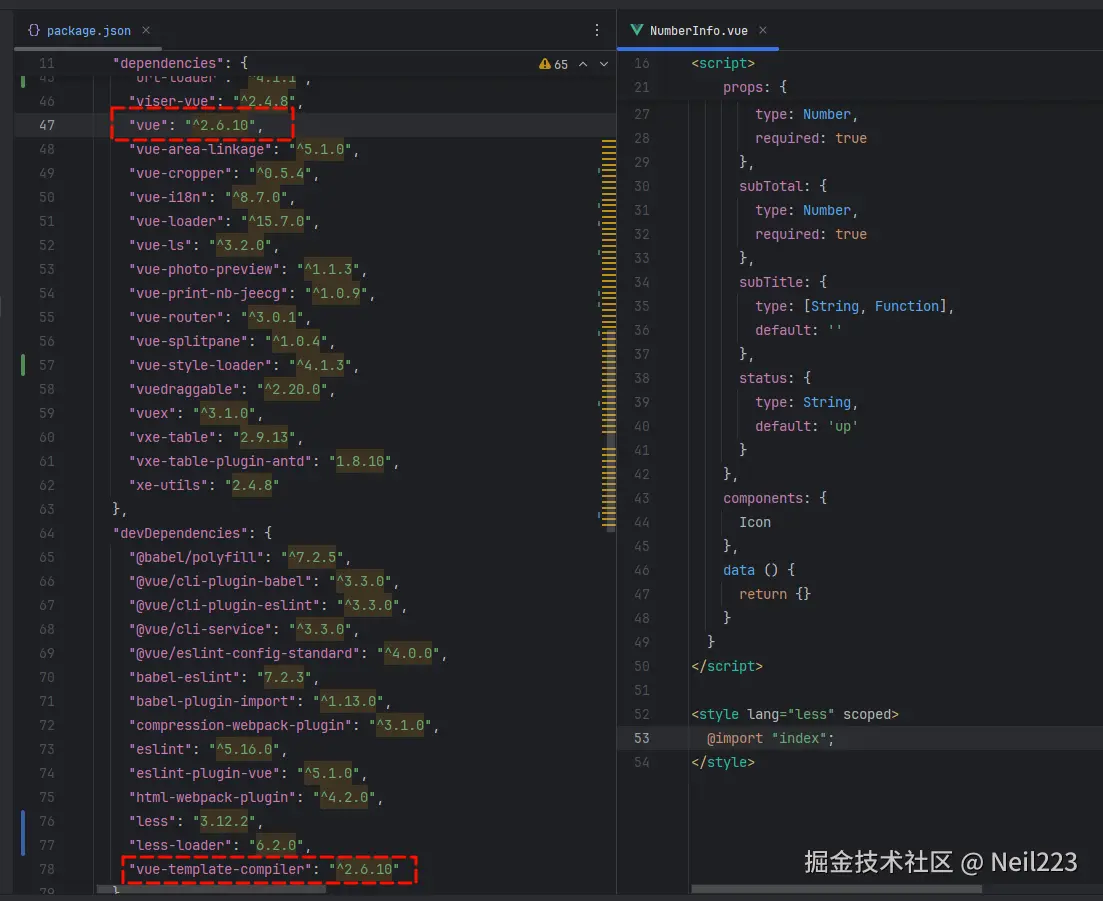Click the "compression-webpack-plugin" line

(x=283, y=725)
